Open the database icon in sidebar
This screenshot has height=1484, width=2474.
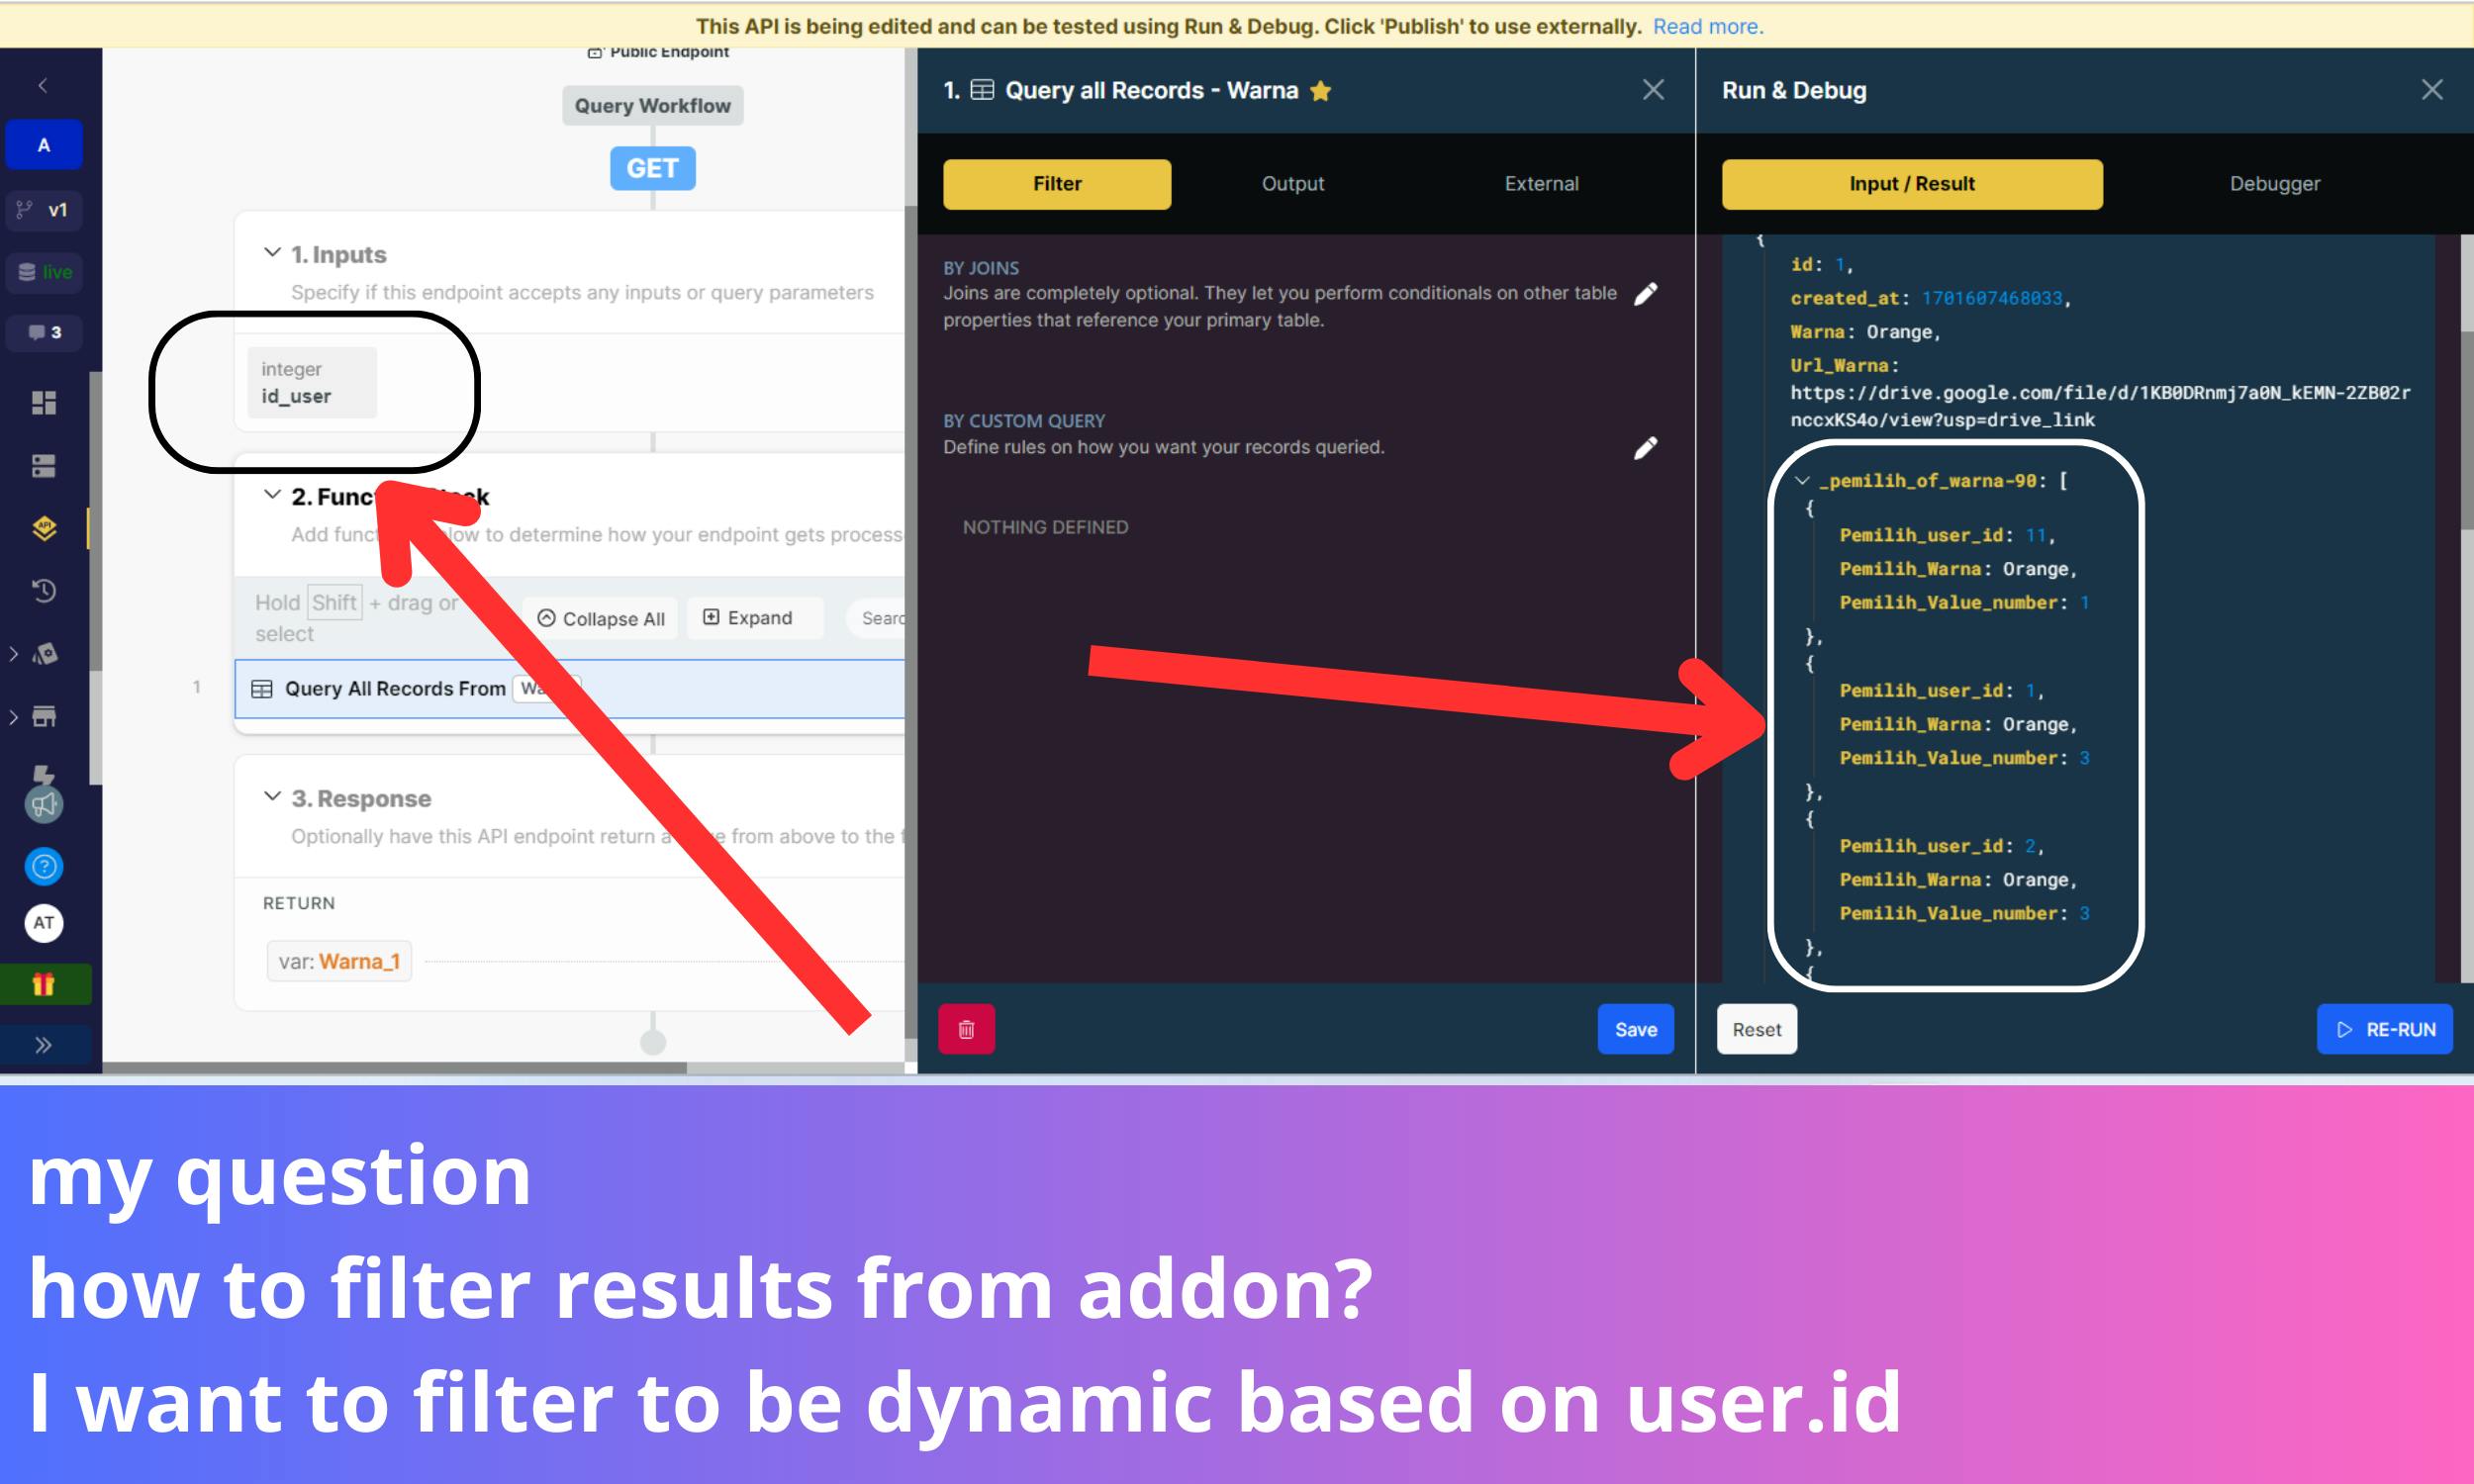[43, 466]
